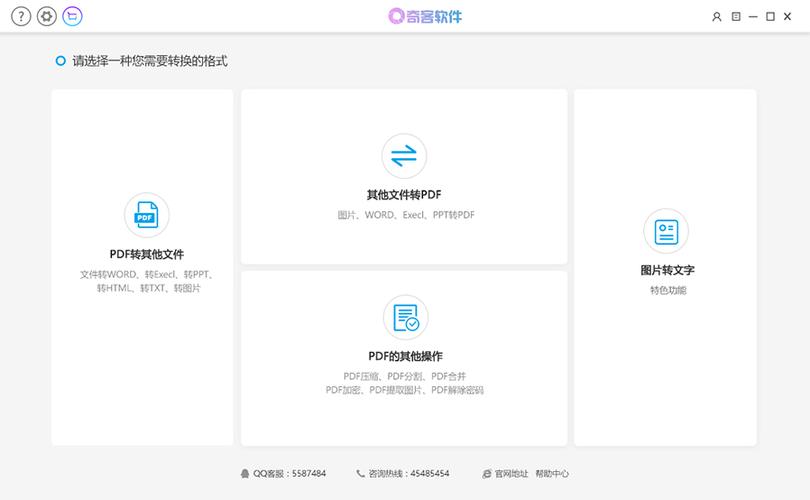The height and width of the screenshot is (500, 810).
Task: Click 请选择一种您需要转换的格式 heading
Action: 150,61
